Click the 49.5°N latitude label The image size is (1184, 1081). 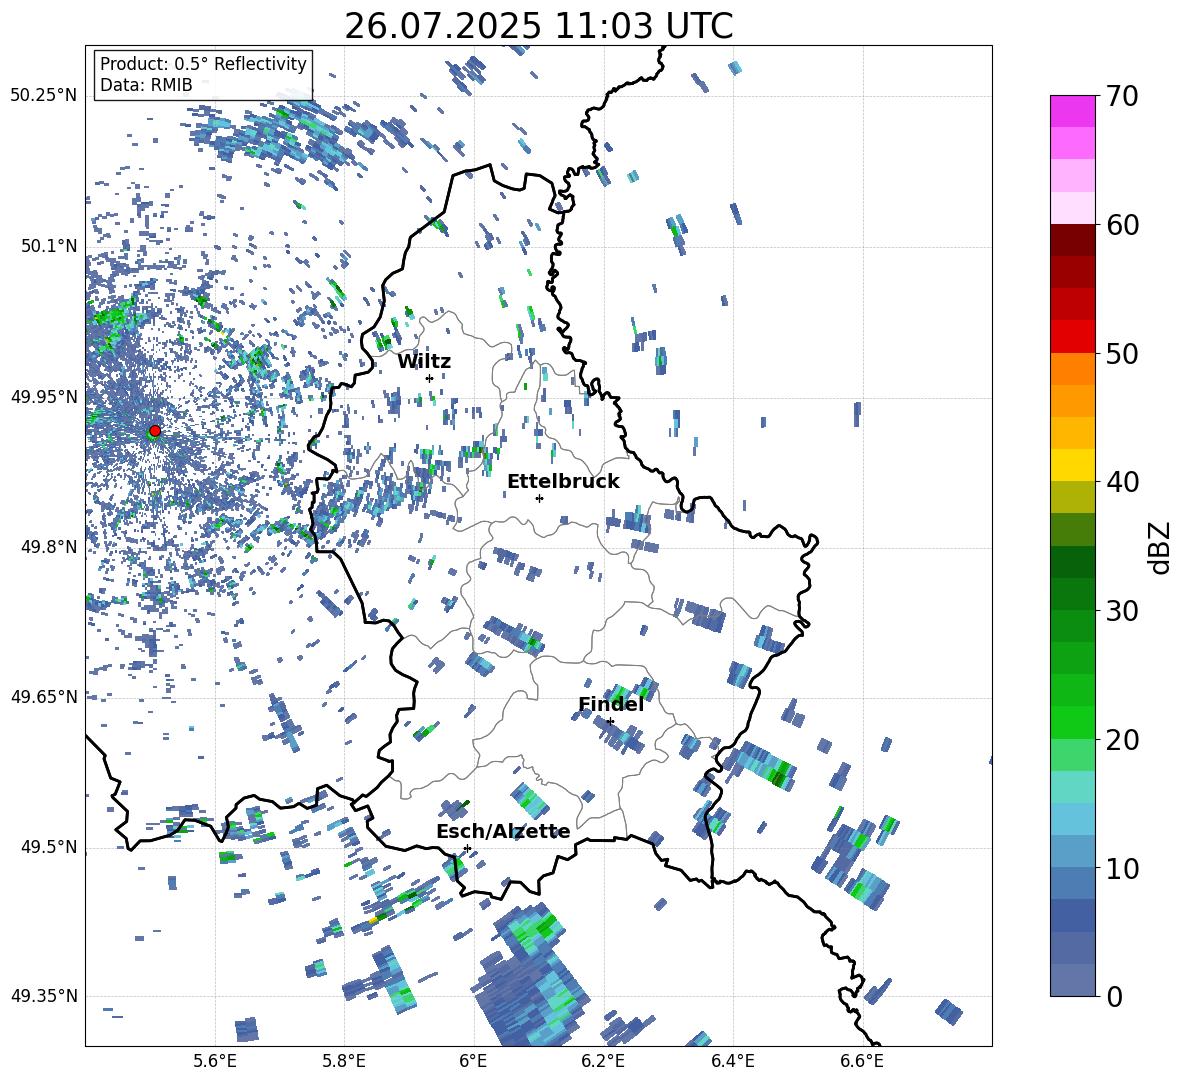click(x=49, y=846)
